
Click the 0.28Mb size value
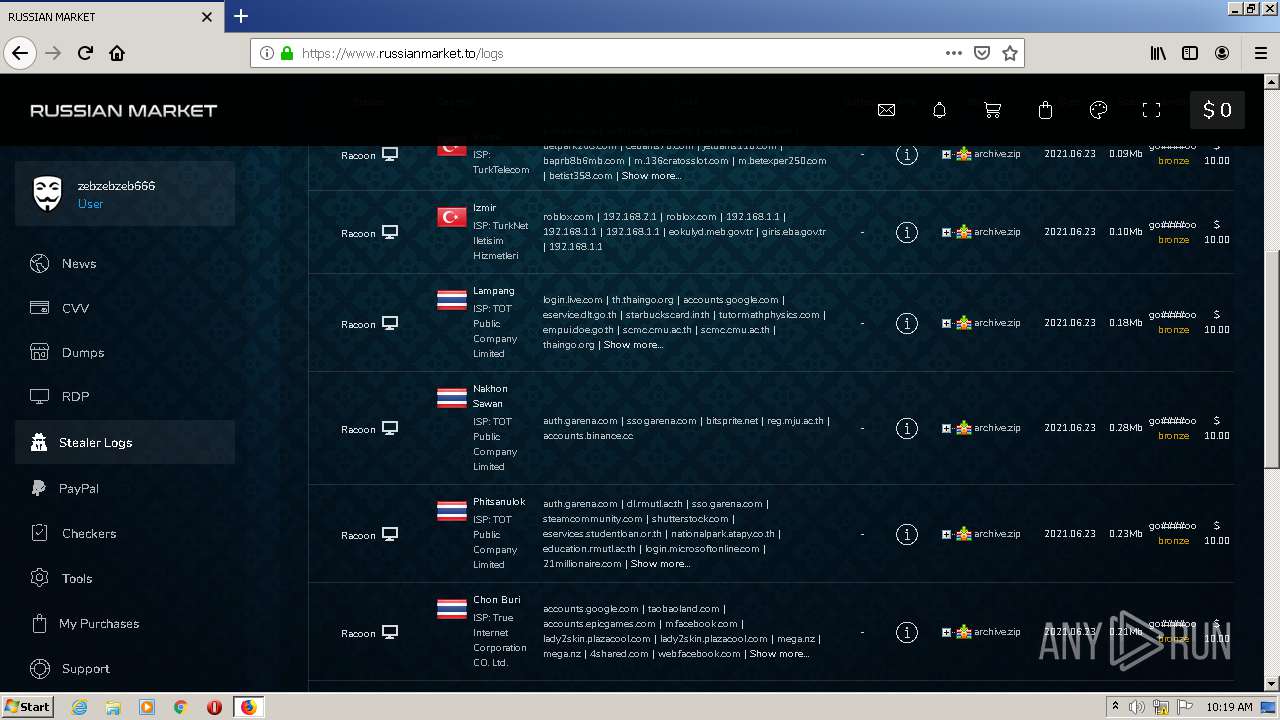1125,428
